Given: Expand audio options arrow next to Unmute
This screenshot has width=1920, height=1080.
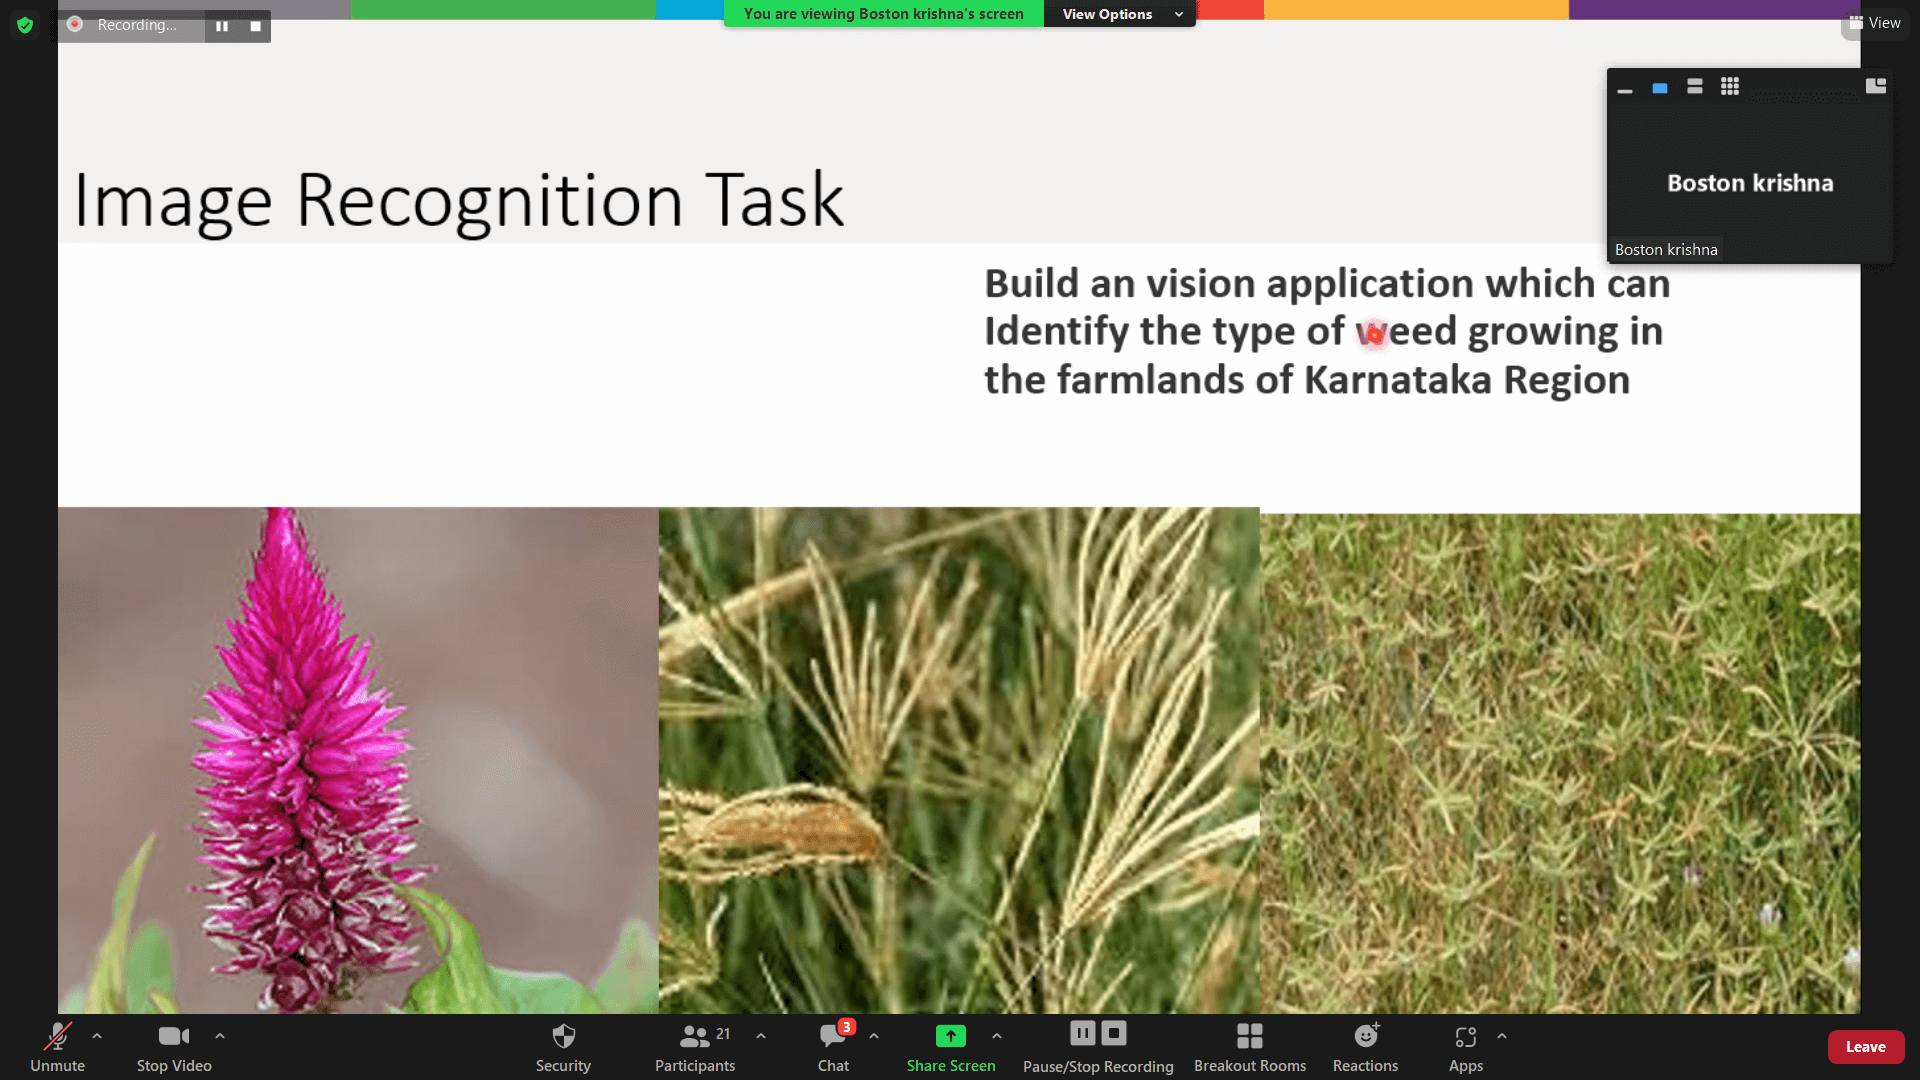Looking at the screenshot, I should coord(97,1037).
